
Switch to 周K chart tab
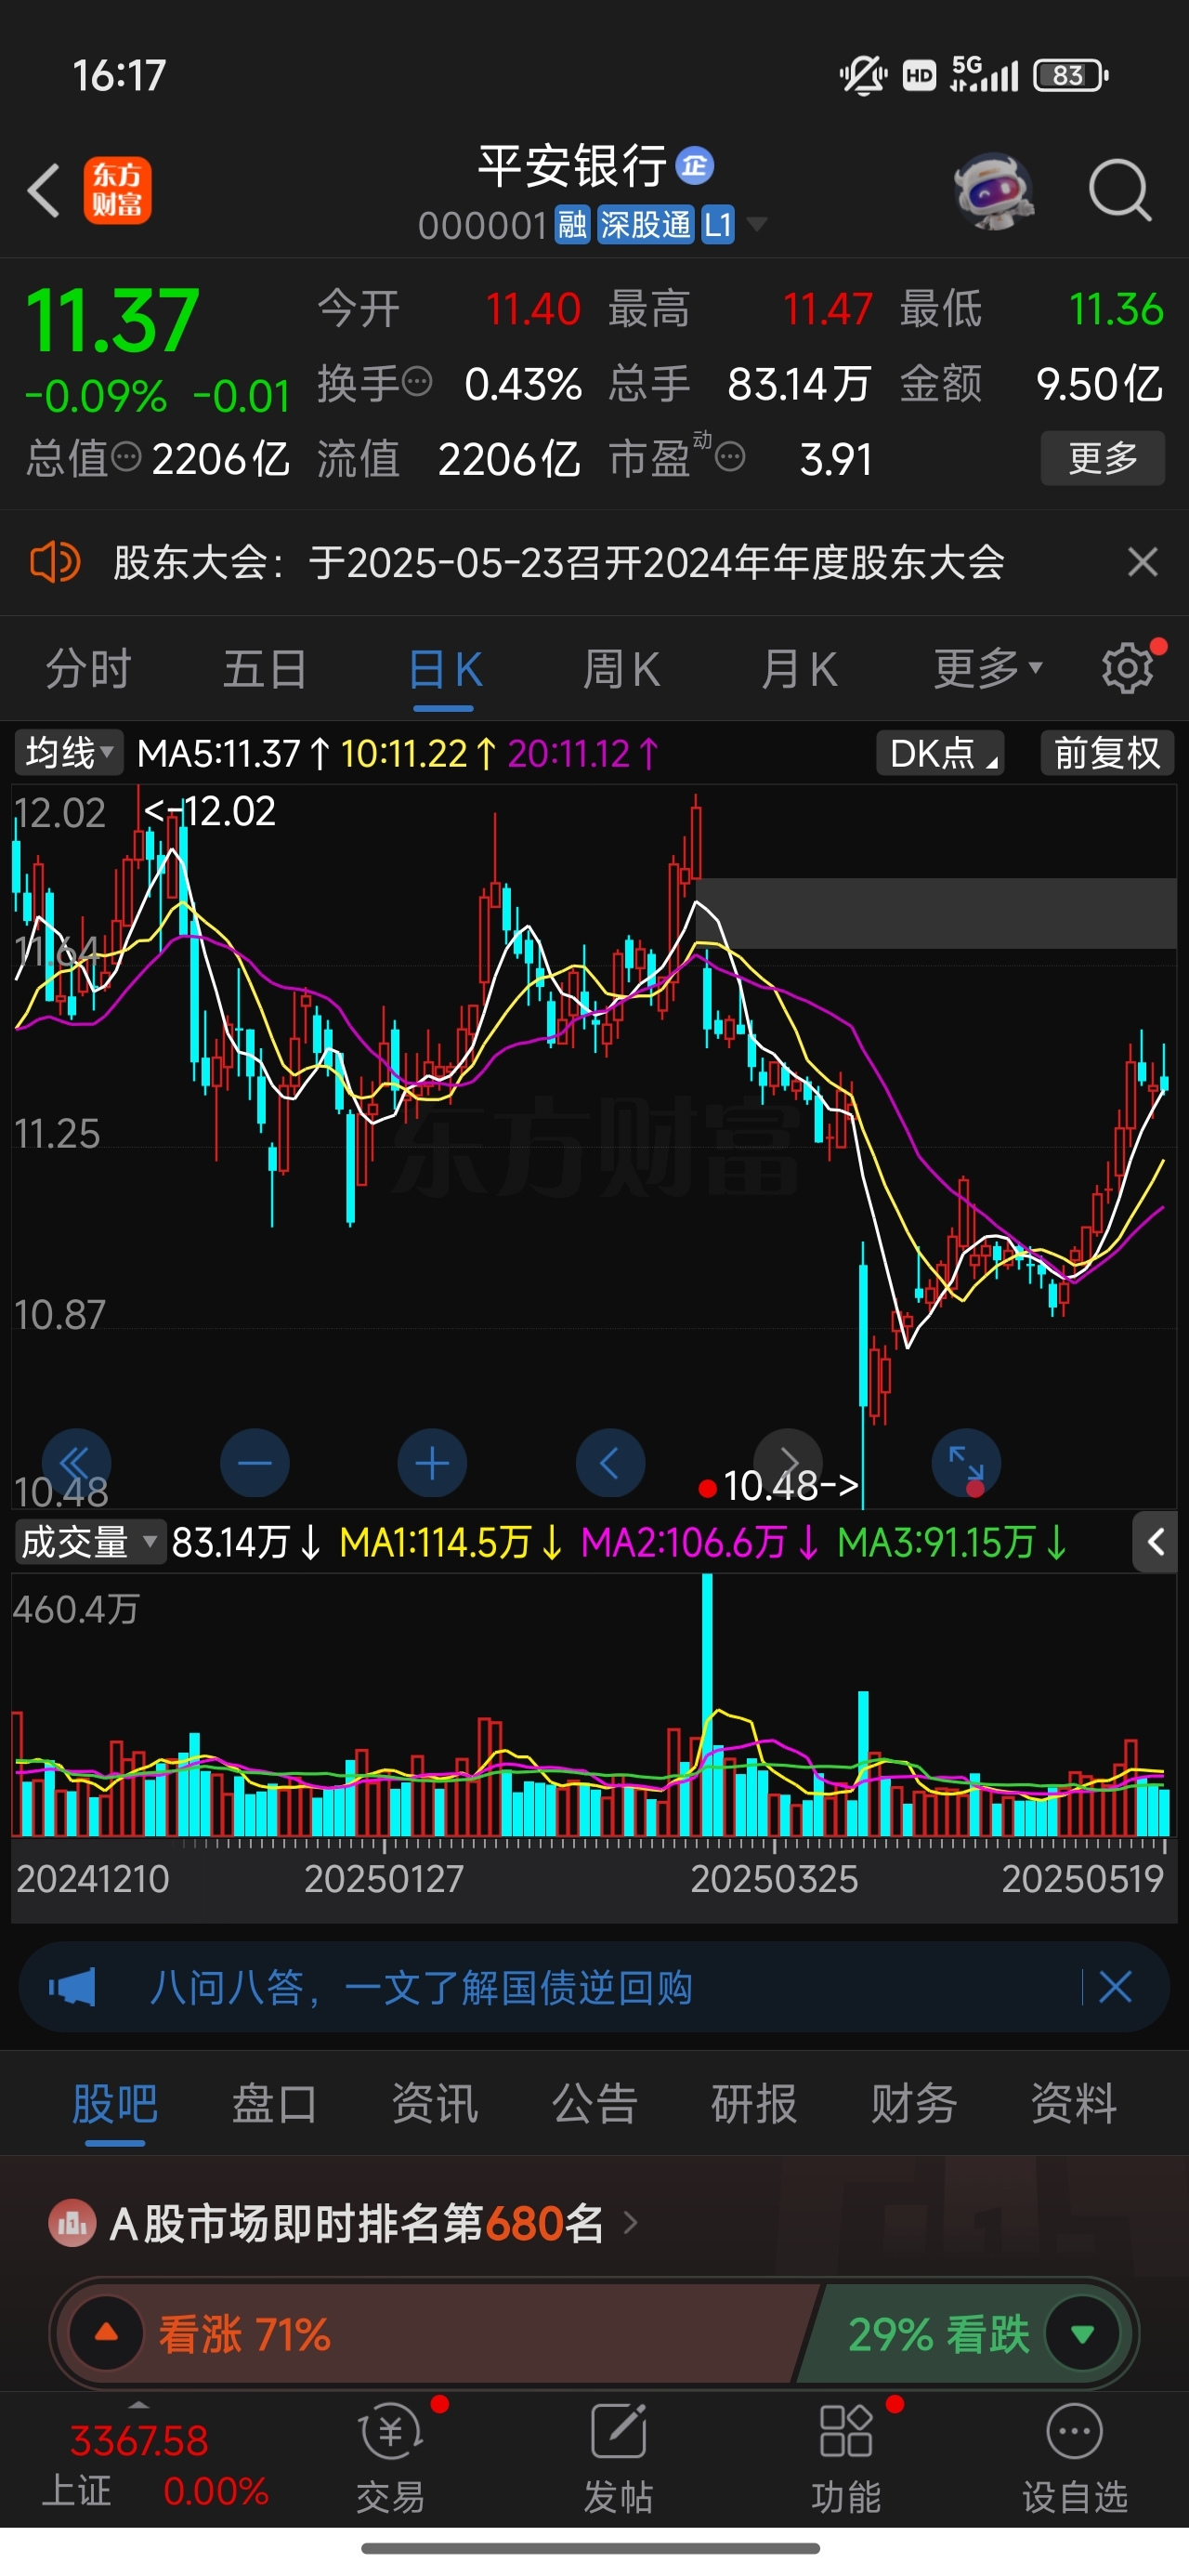point(621,668)
